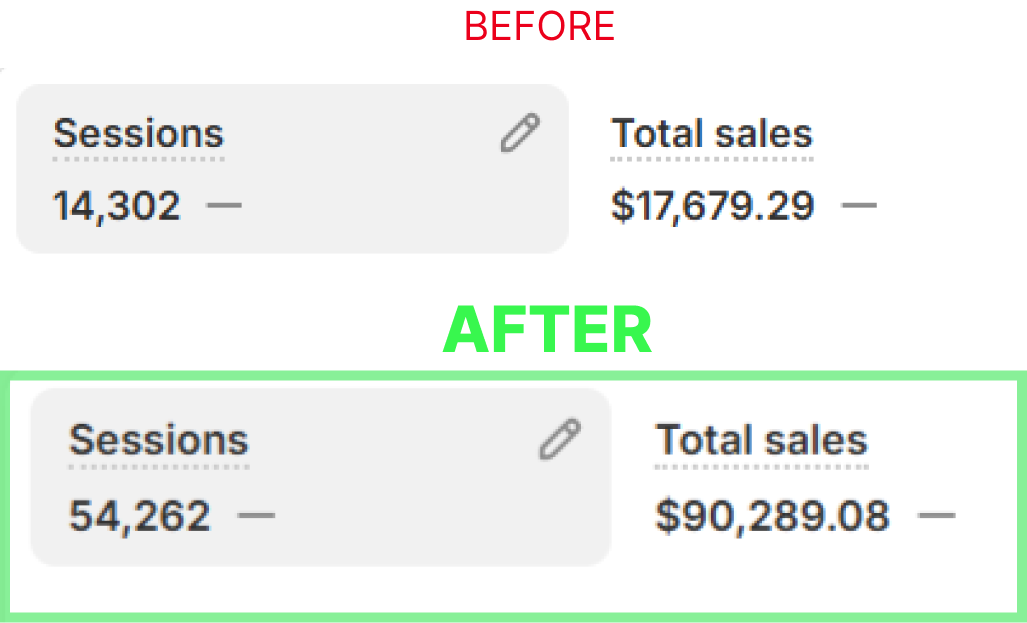Click the dash indicator beside $17,679.29
The width and height of the screenshot is (1027, 623).
pyautogui.click(x=859, y=206)
